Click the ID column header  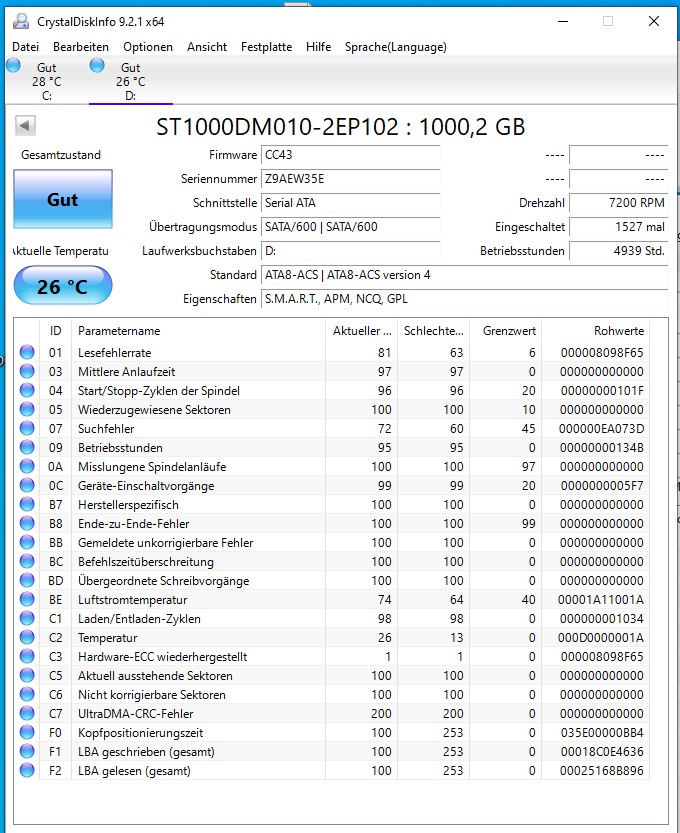pyautogui.click(x=55, y=331)
